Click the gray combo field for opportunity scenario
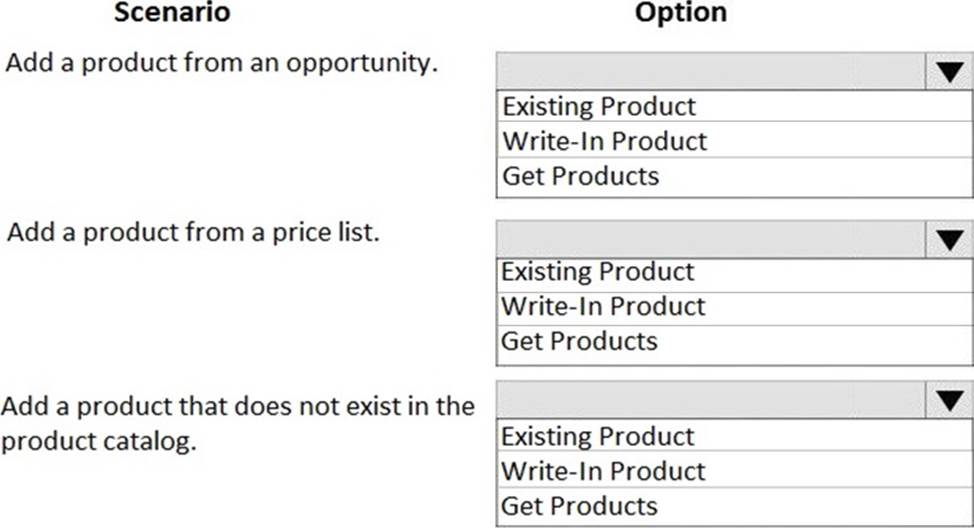This screenshot has height=528, width=974. coord(710,71)
